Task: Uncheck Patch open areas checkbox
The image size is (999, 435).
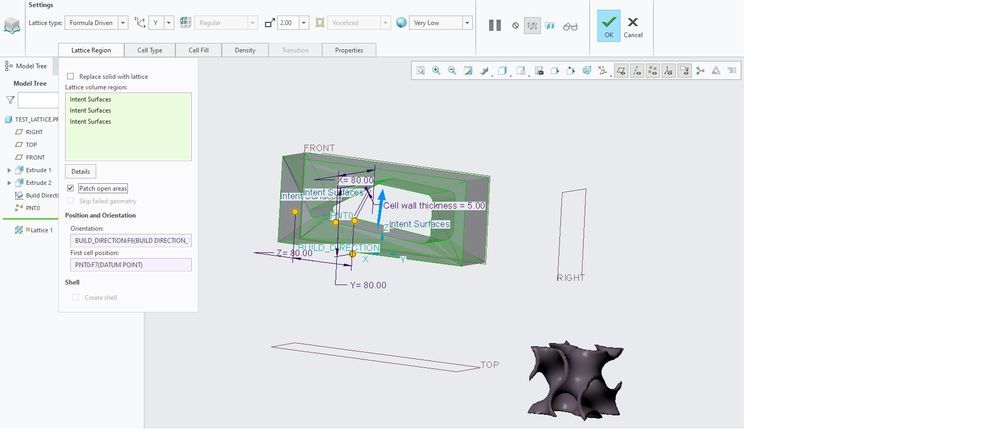Action: pyautogui.click(x=70, y=188)
